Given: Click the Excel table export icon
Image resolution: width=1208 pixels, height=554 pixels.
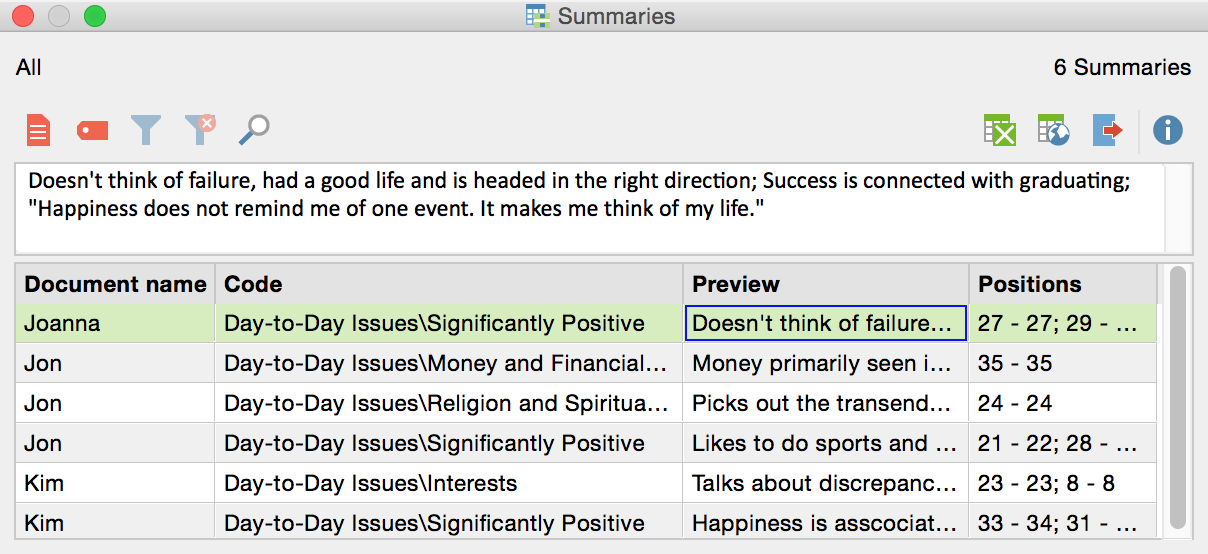Looking at the screenshot, I should [x=1000, y=130].
